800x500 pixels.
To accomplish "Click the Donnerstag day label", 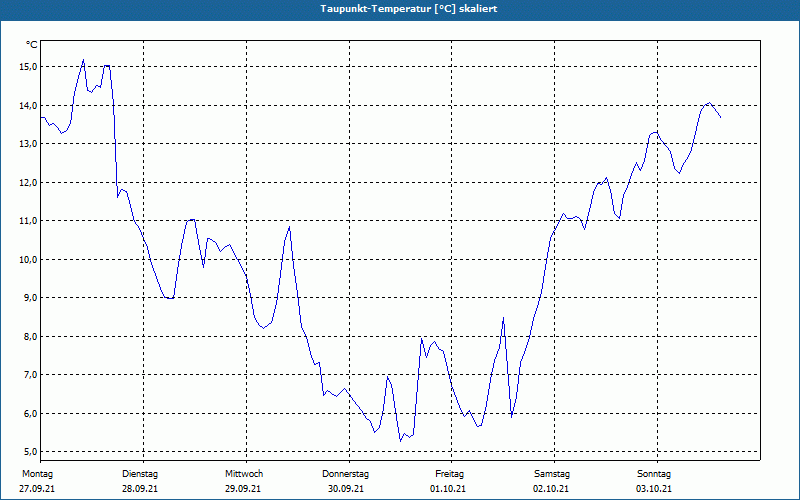I will 345,474.
